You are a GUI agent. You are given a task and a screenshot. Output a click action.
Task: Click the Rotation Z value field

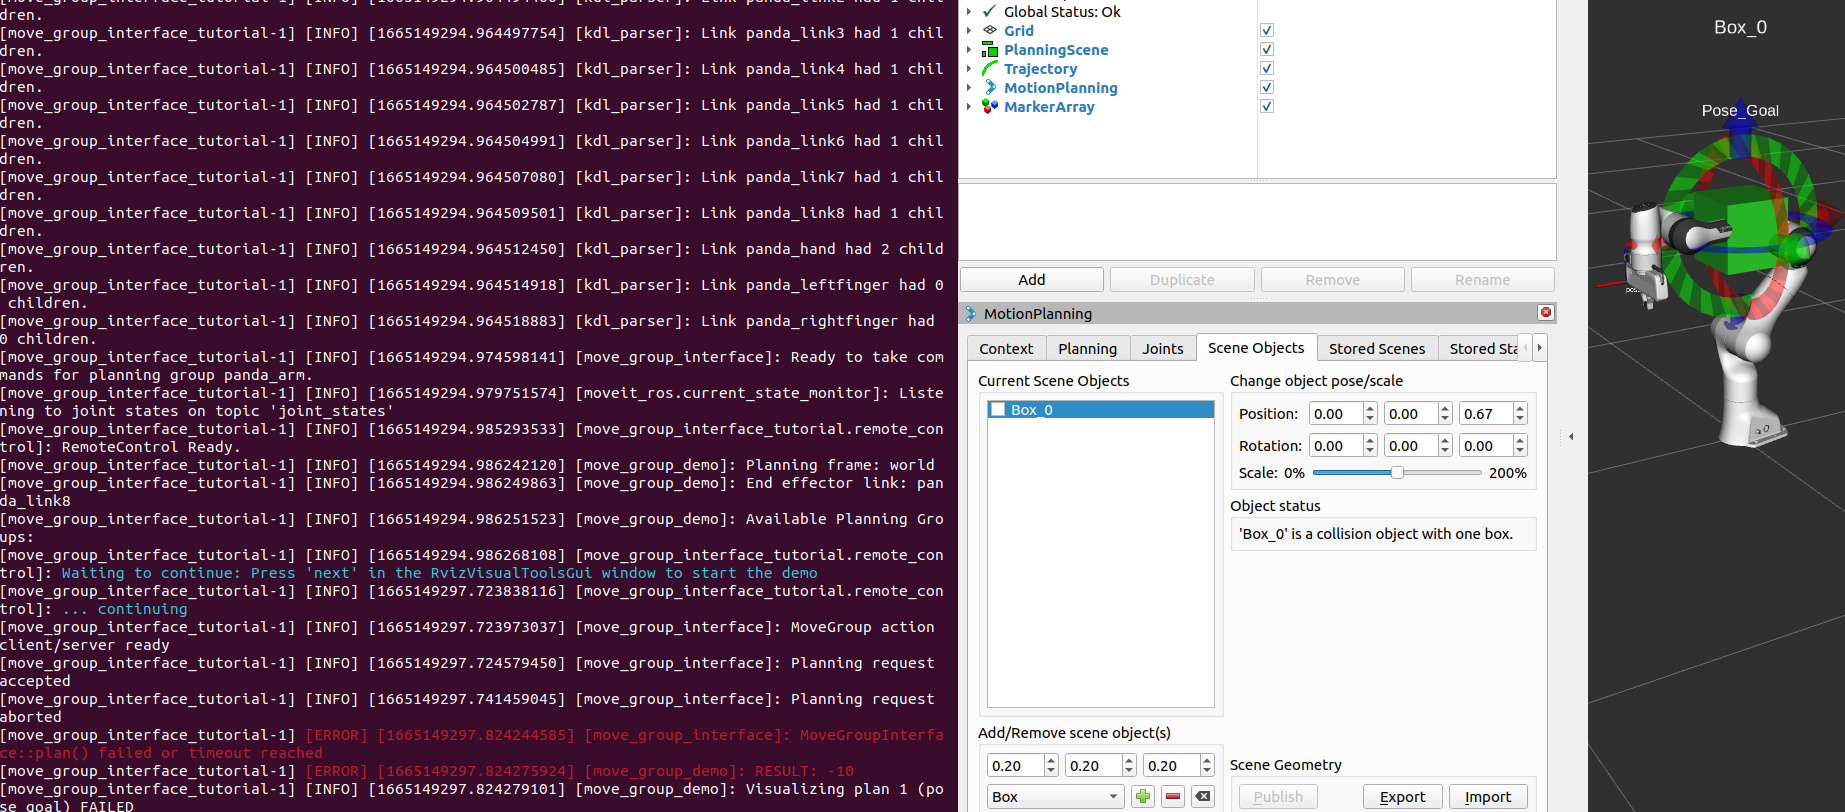coord(1486,446)
